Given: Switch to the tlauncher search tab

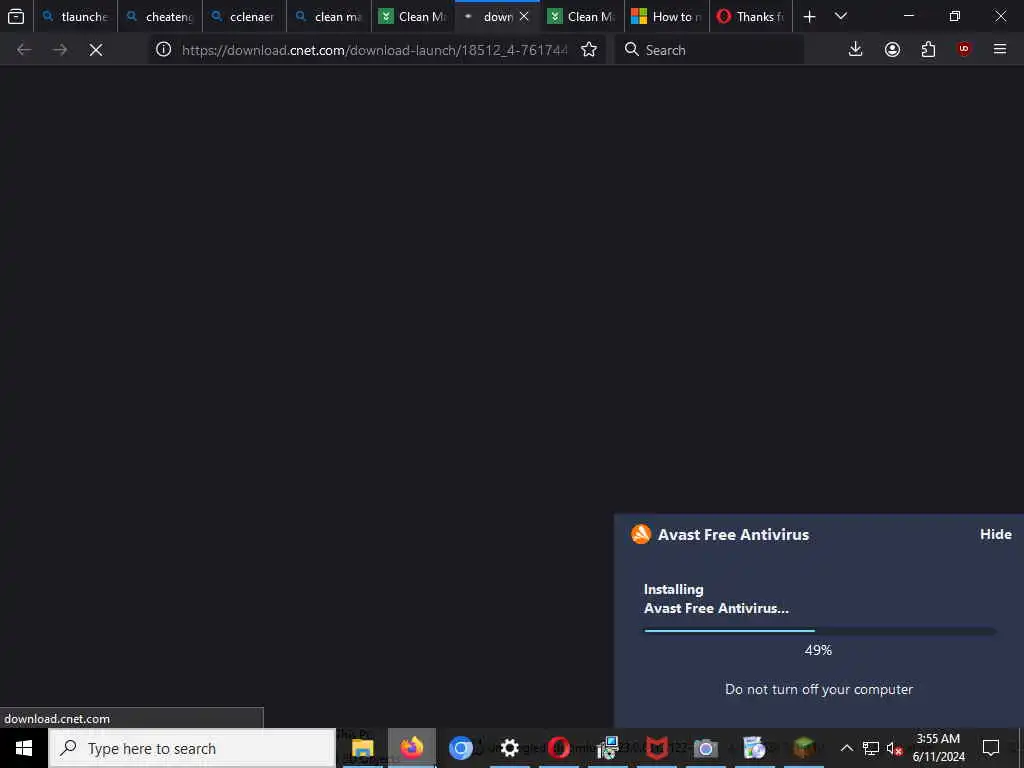Looking at the screenshot, I should click(x=76, y=16).
